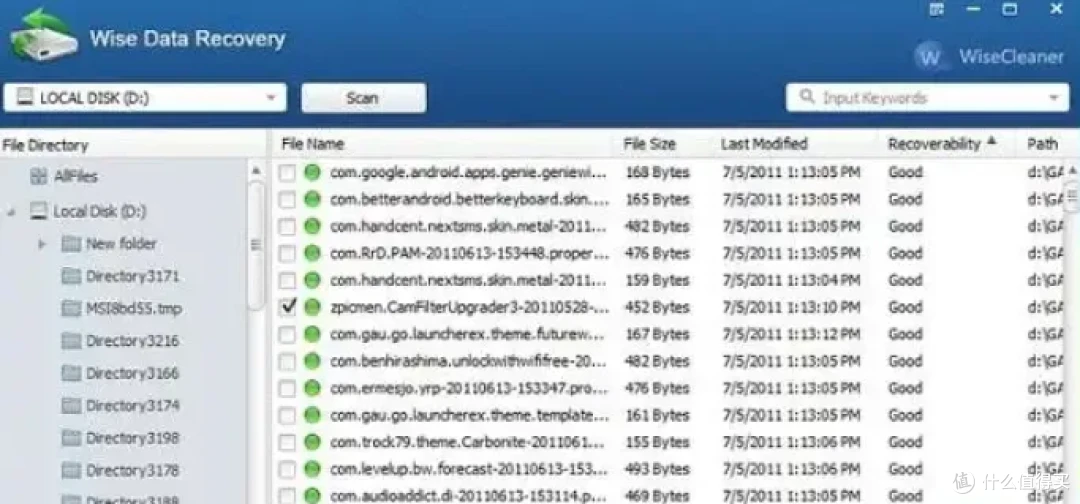Select Directory3178 in the folder tree
Image resolution: width=1080 pixels, height=504 pixels.
click(x=132, y=470)
